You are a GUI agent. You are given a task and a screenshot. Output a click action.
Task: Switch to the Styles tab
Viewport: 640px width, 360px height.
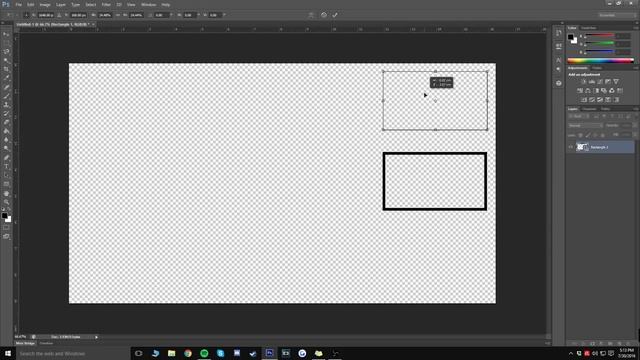pyautogui.click(x=597, y=68)
